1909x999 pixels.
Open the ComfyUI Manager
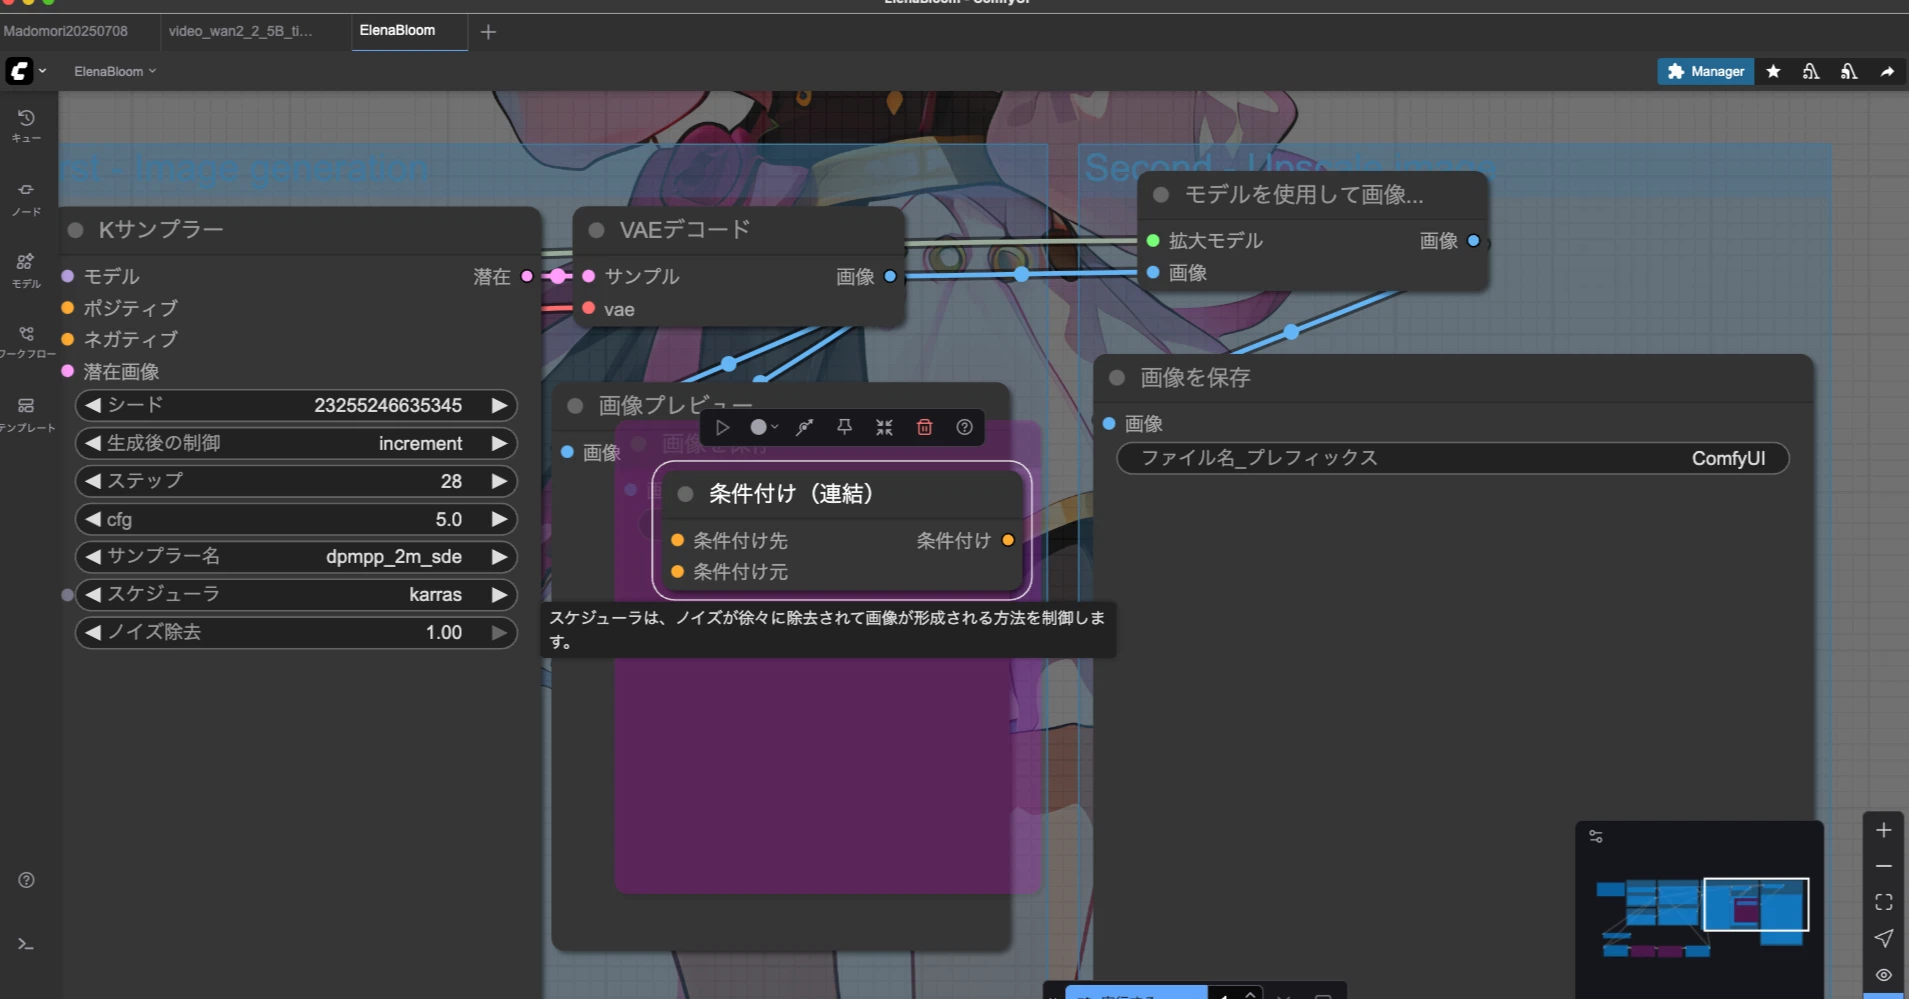1705,71
